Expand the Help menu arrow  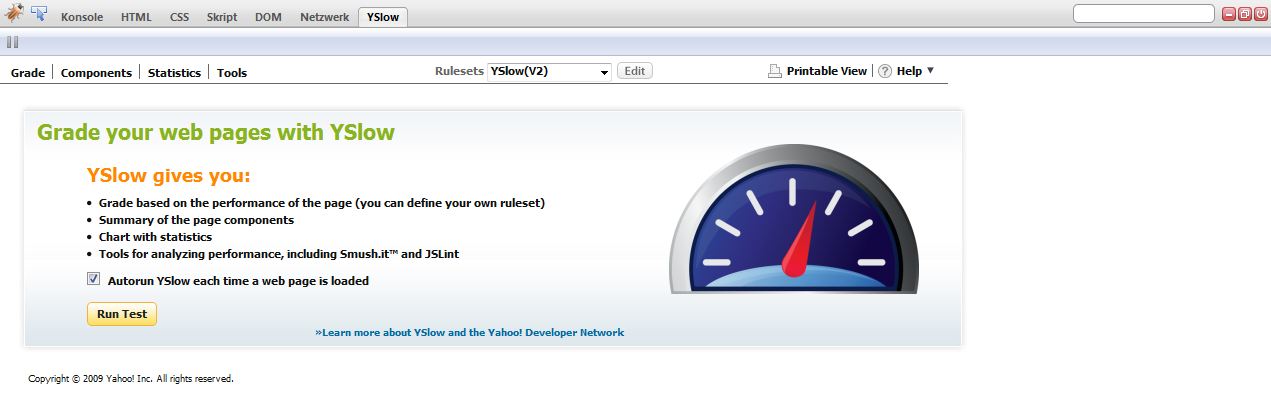pyautogui.click(x=930, y=70)
